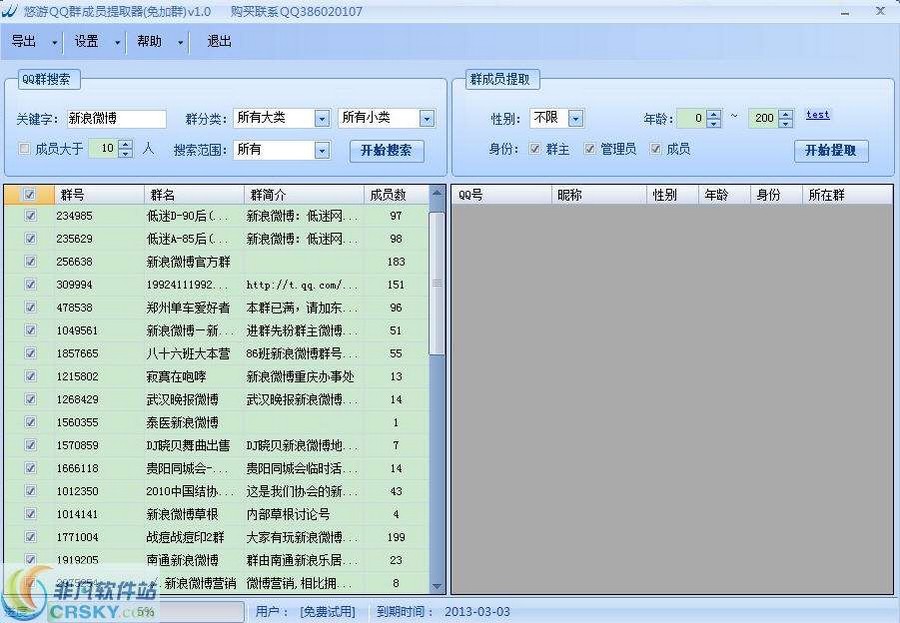The width and height of the screenshot is (900, 623).
Task: Click the group list scroll-down arrow
Action: click(x=437, y=586)
